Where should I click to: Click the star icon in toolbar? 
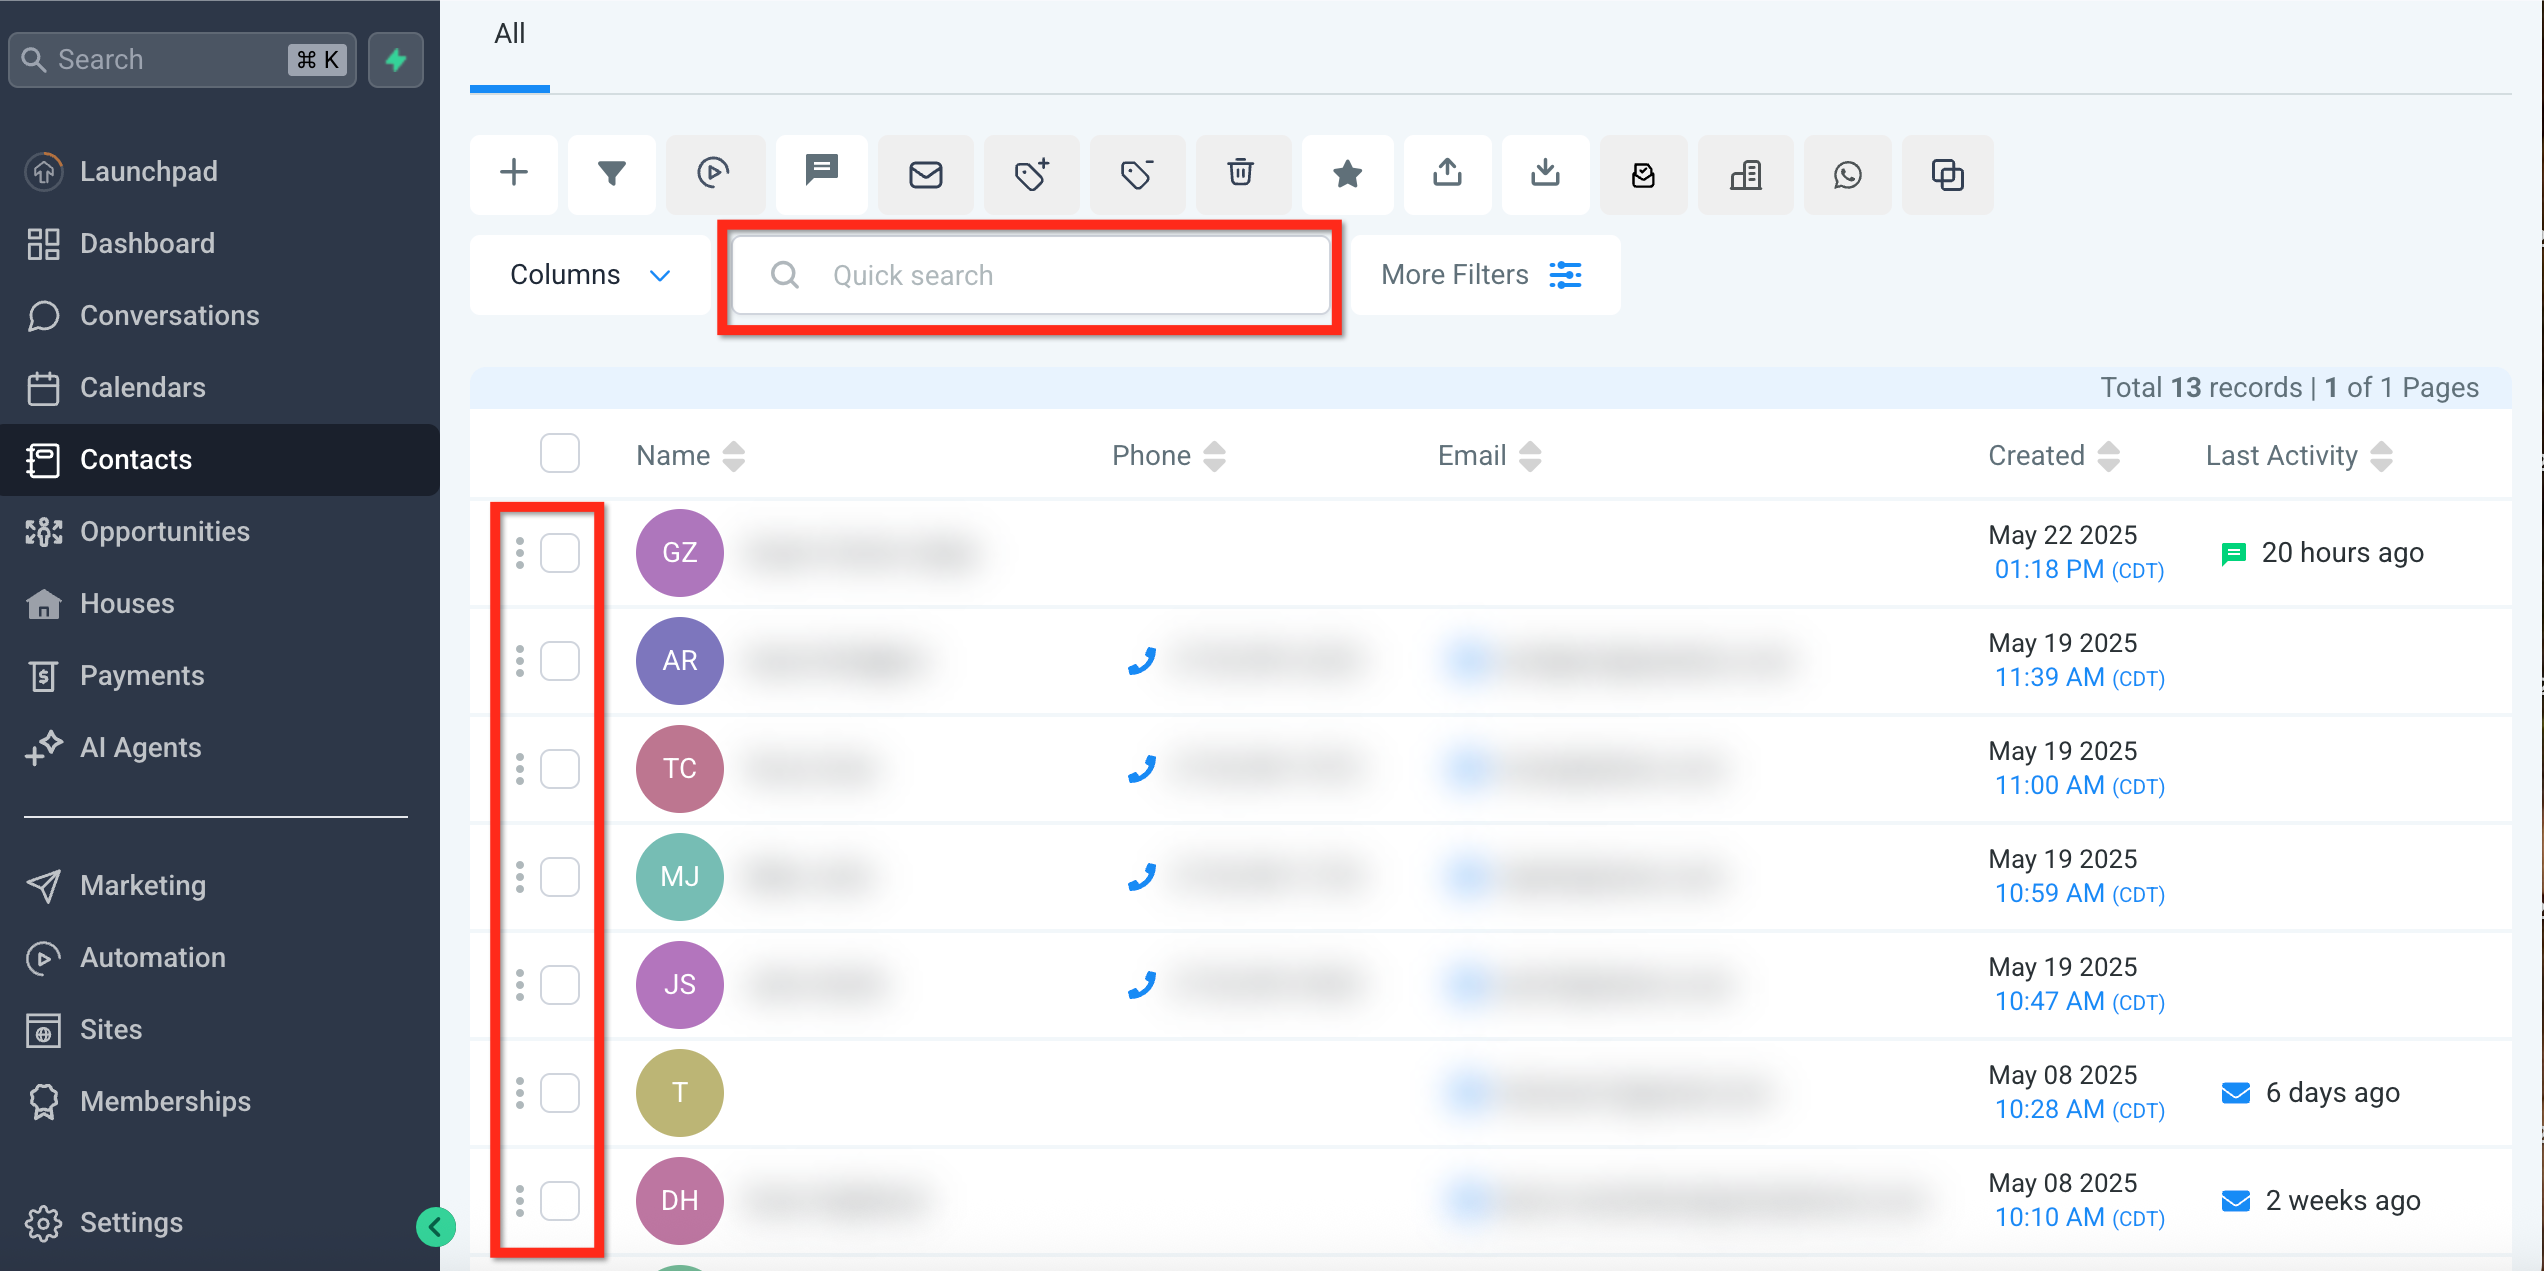tap(1347, 174)
